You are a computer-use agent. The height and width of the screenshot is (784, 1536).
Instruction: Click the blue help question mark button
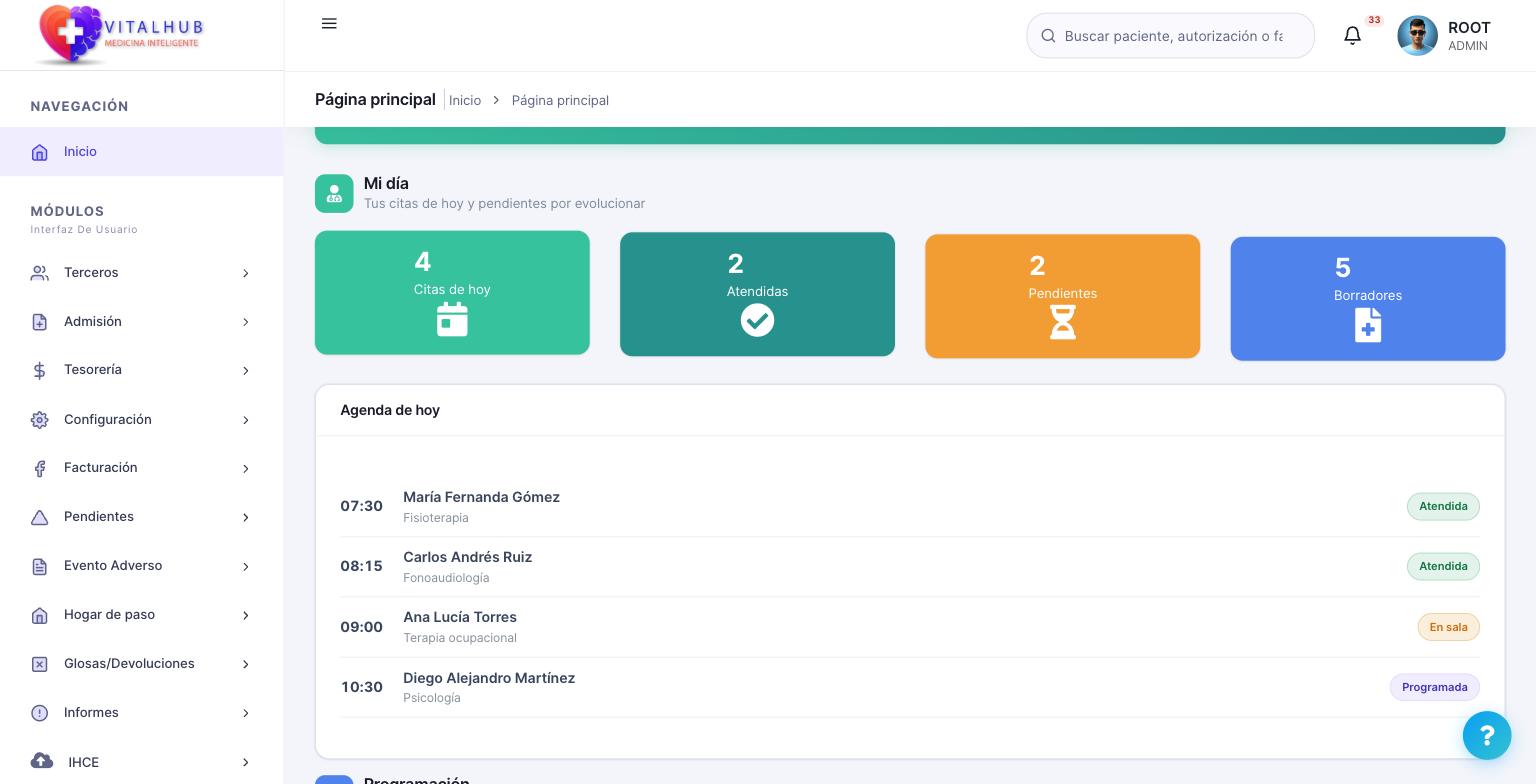[1487, 736]
